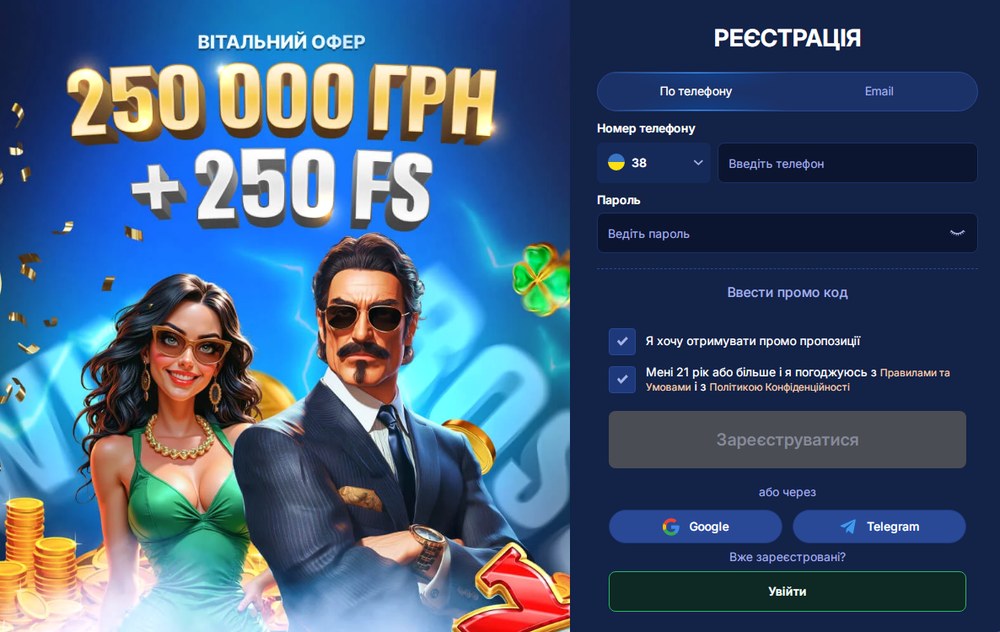Click the 'Увійти' login button
The image size is (1000, 632).
point(787,591)
